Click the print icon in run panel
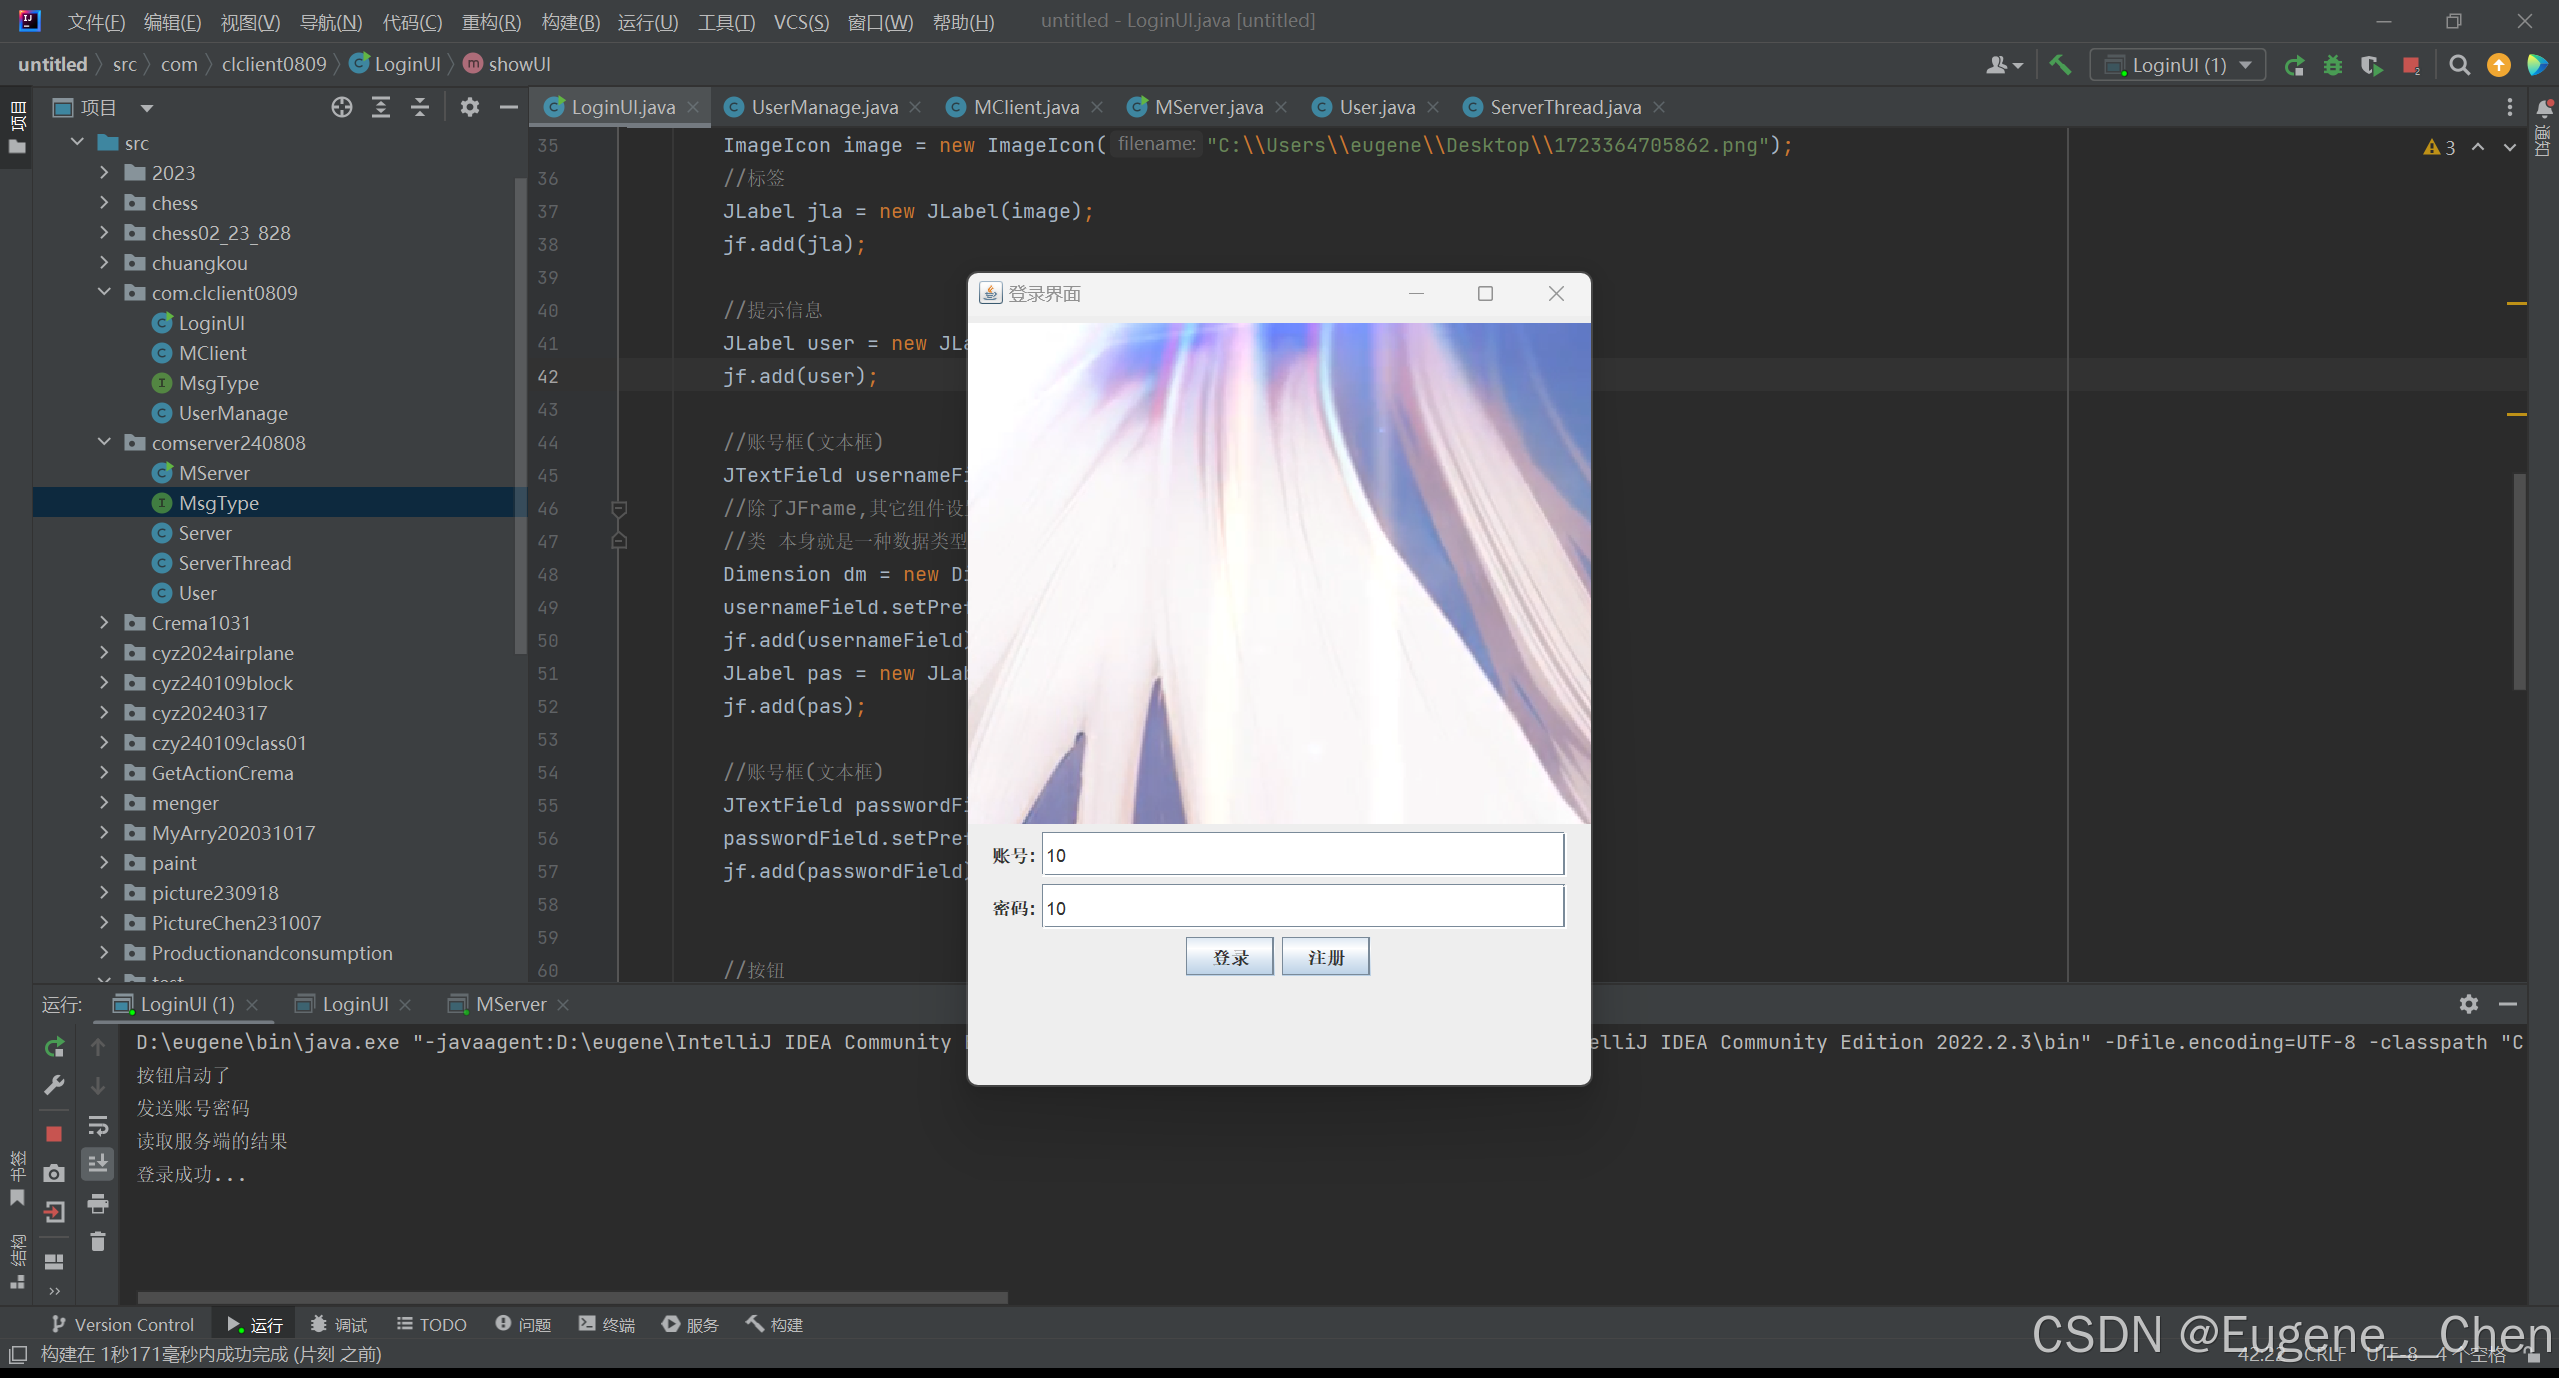This screenshot has height=1378, width=2559. tap(97, 1203)
